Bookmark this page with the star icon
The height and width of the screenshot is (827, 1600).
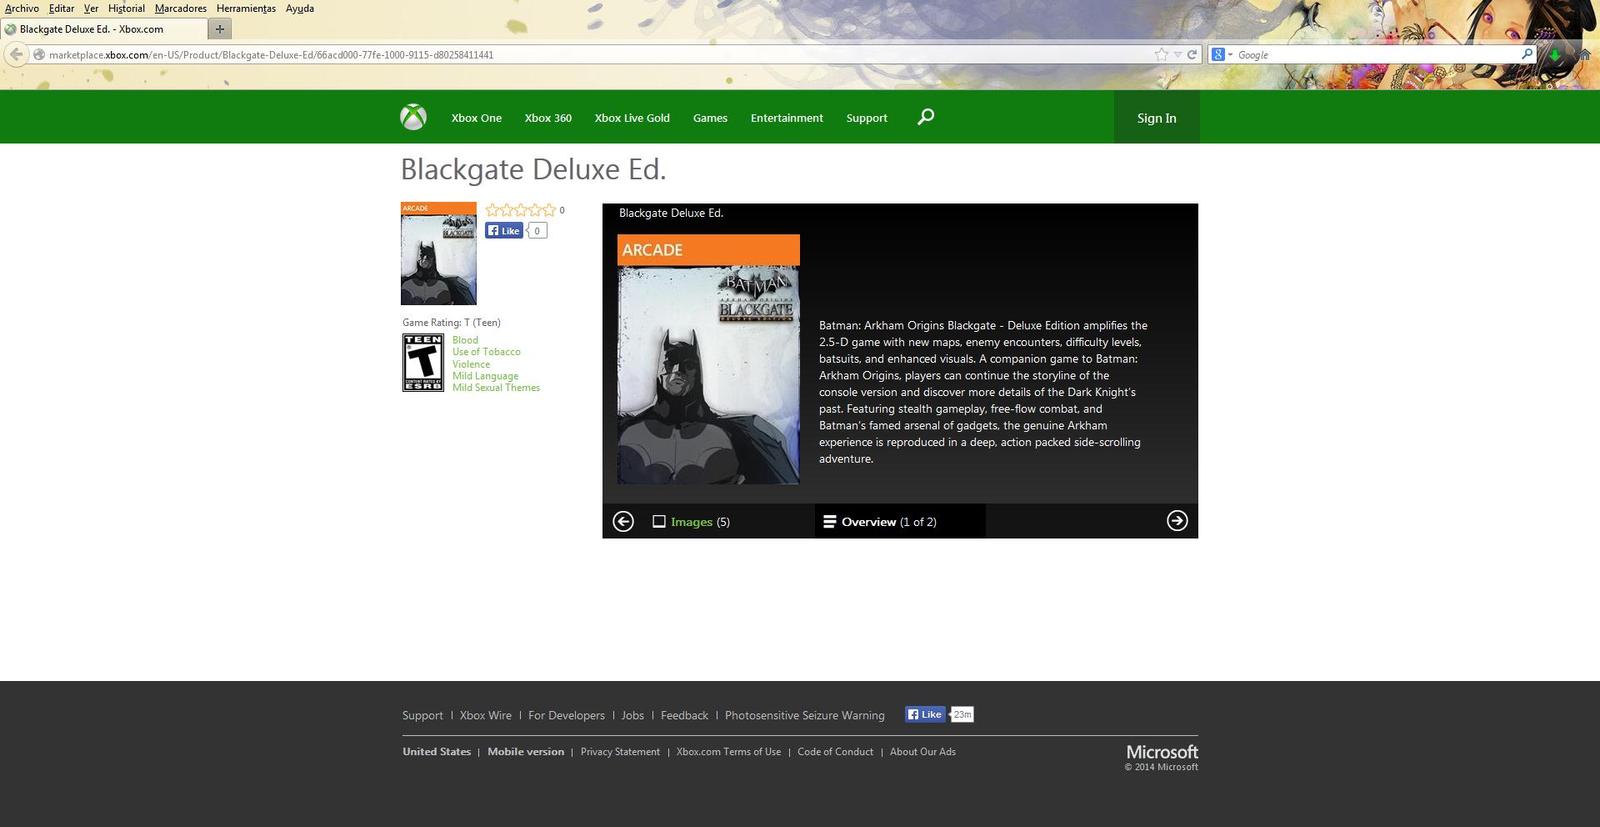click(1161, 55)
